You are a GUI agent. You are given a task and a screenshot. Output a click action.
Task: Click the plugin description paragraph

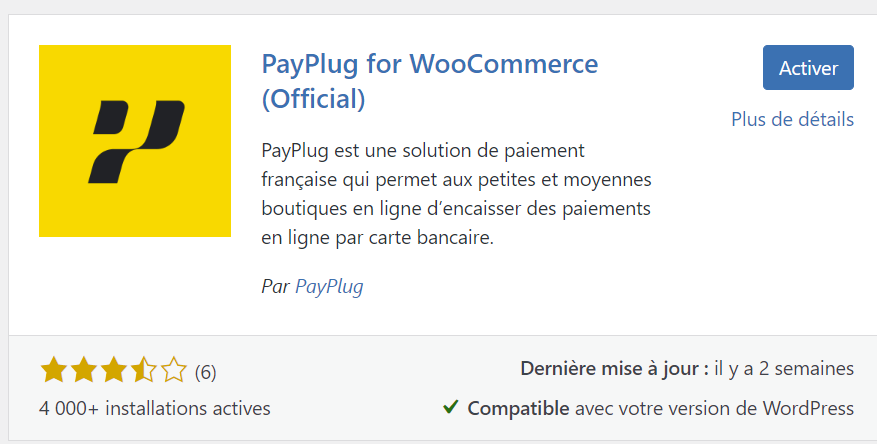456,194
